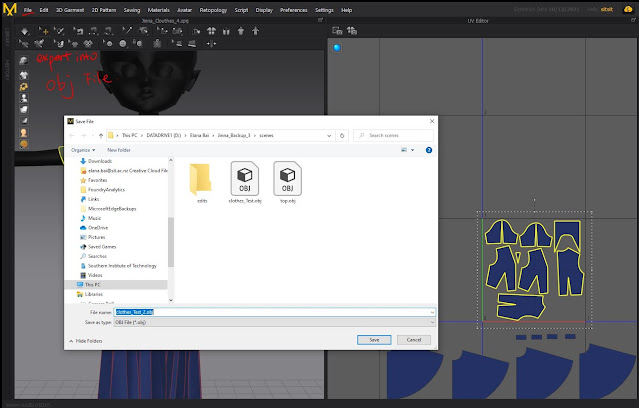Expand the File name history dropdown arrow
639x408 pixels.
pos(432,312)
